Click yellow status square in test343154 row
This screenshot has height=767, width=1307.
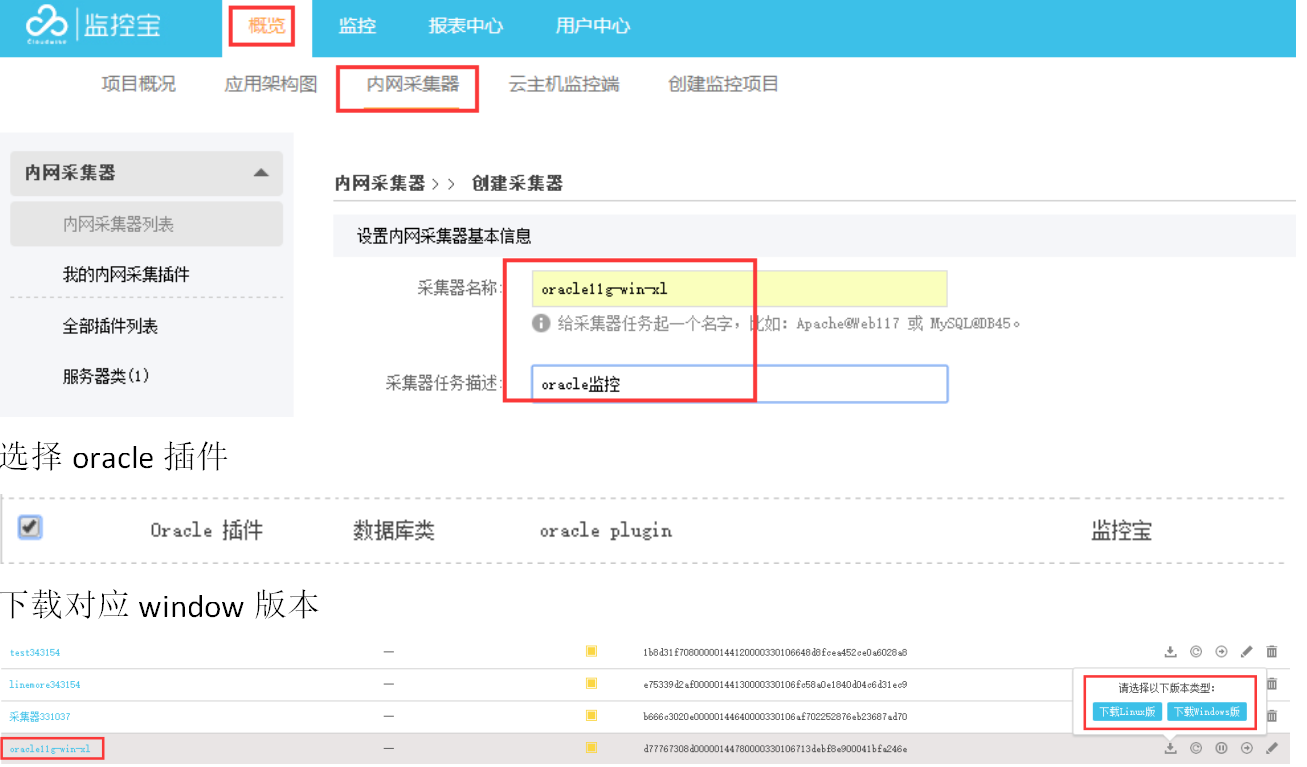click(x=591, y=651)
